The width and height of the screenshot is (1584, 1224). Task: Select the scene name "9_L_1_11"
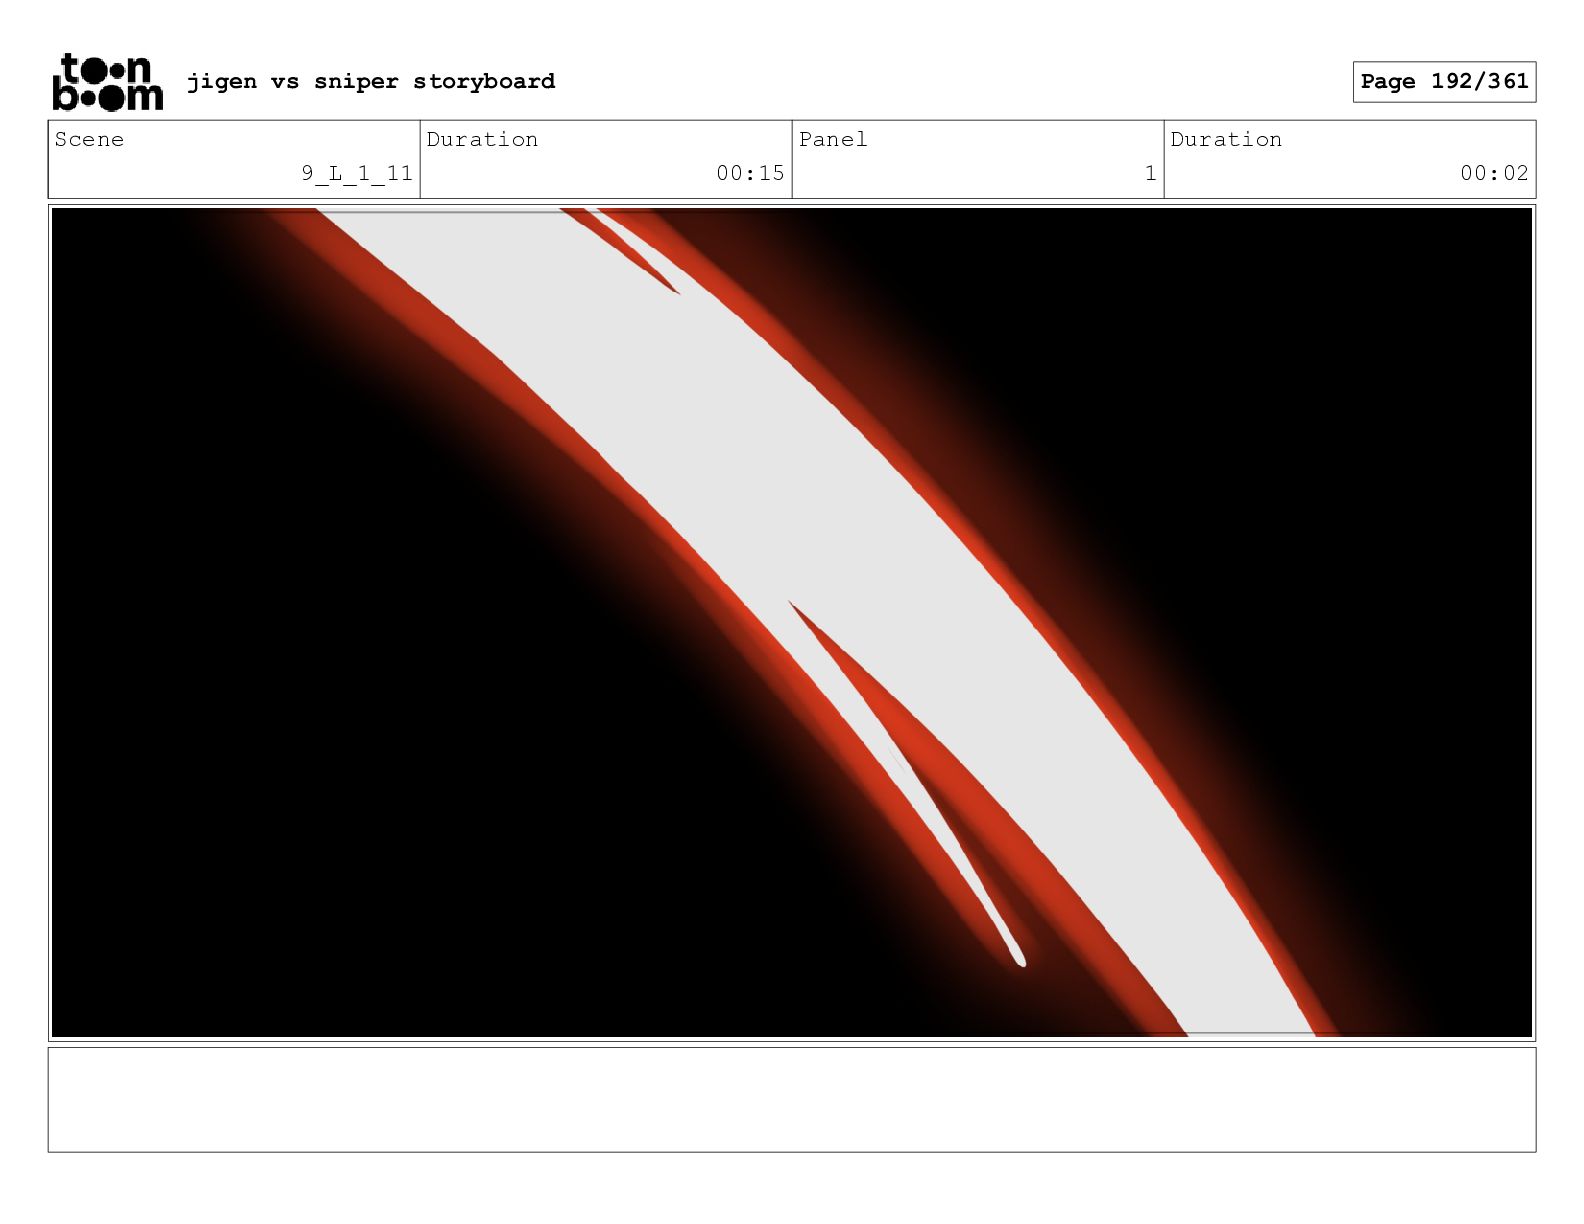point(357,173)
